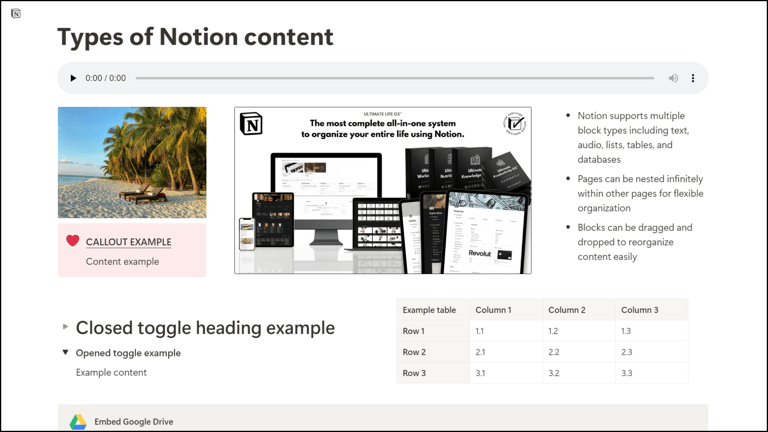Open the beach palm tree image
Screen dimensions: 768x432
[132, 163]
